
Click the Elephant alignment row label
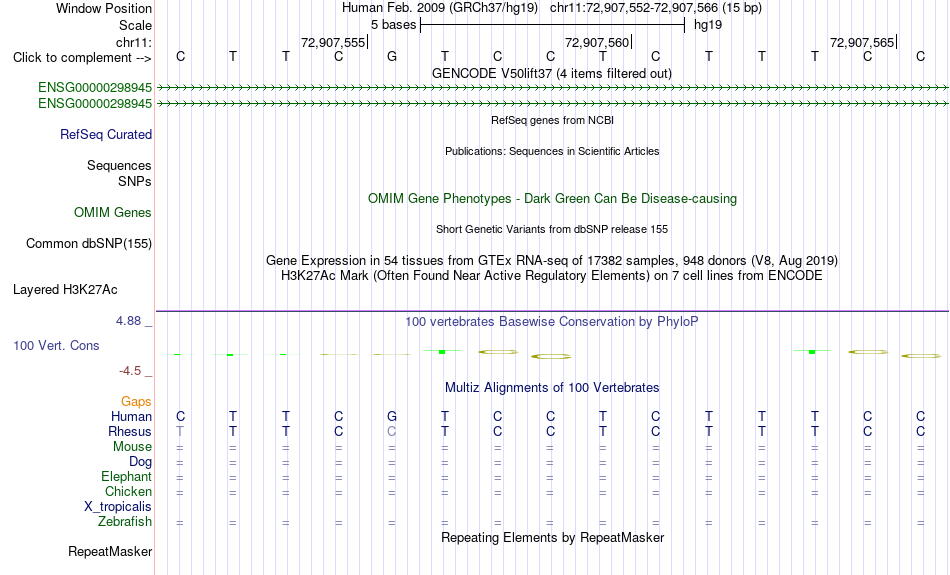coord(126,477)
